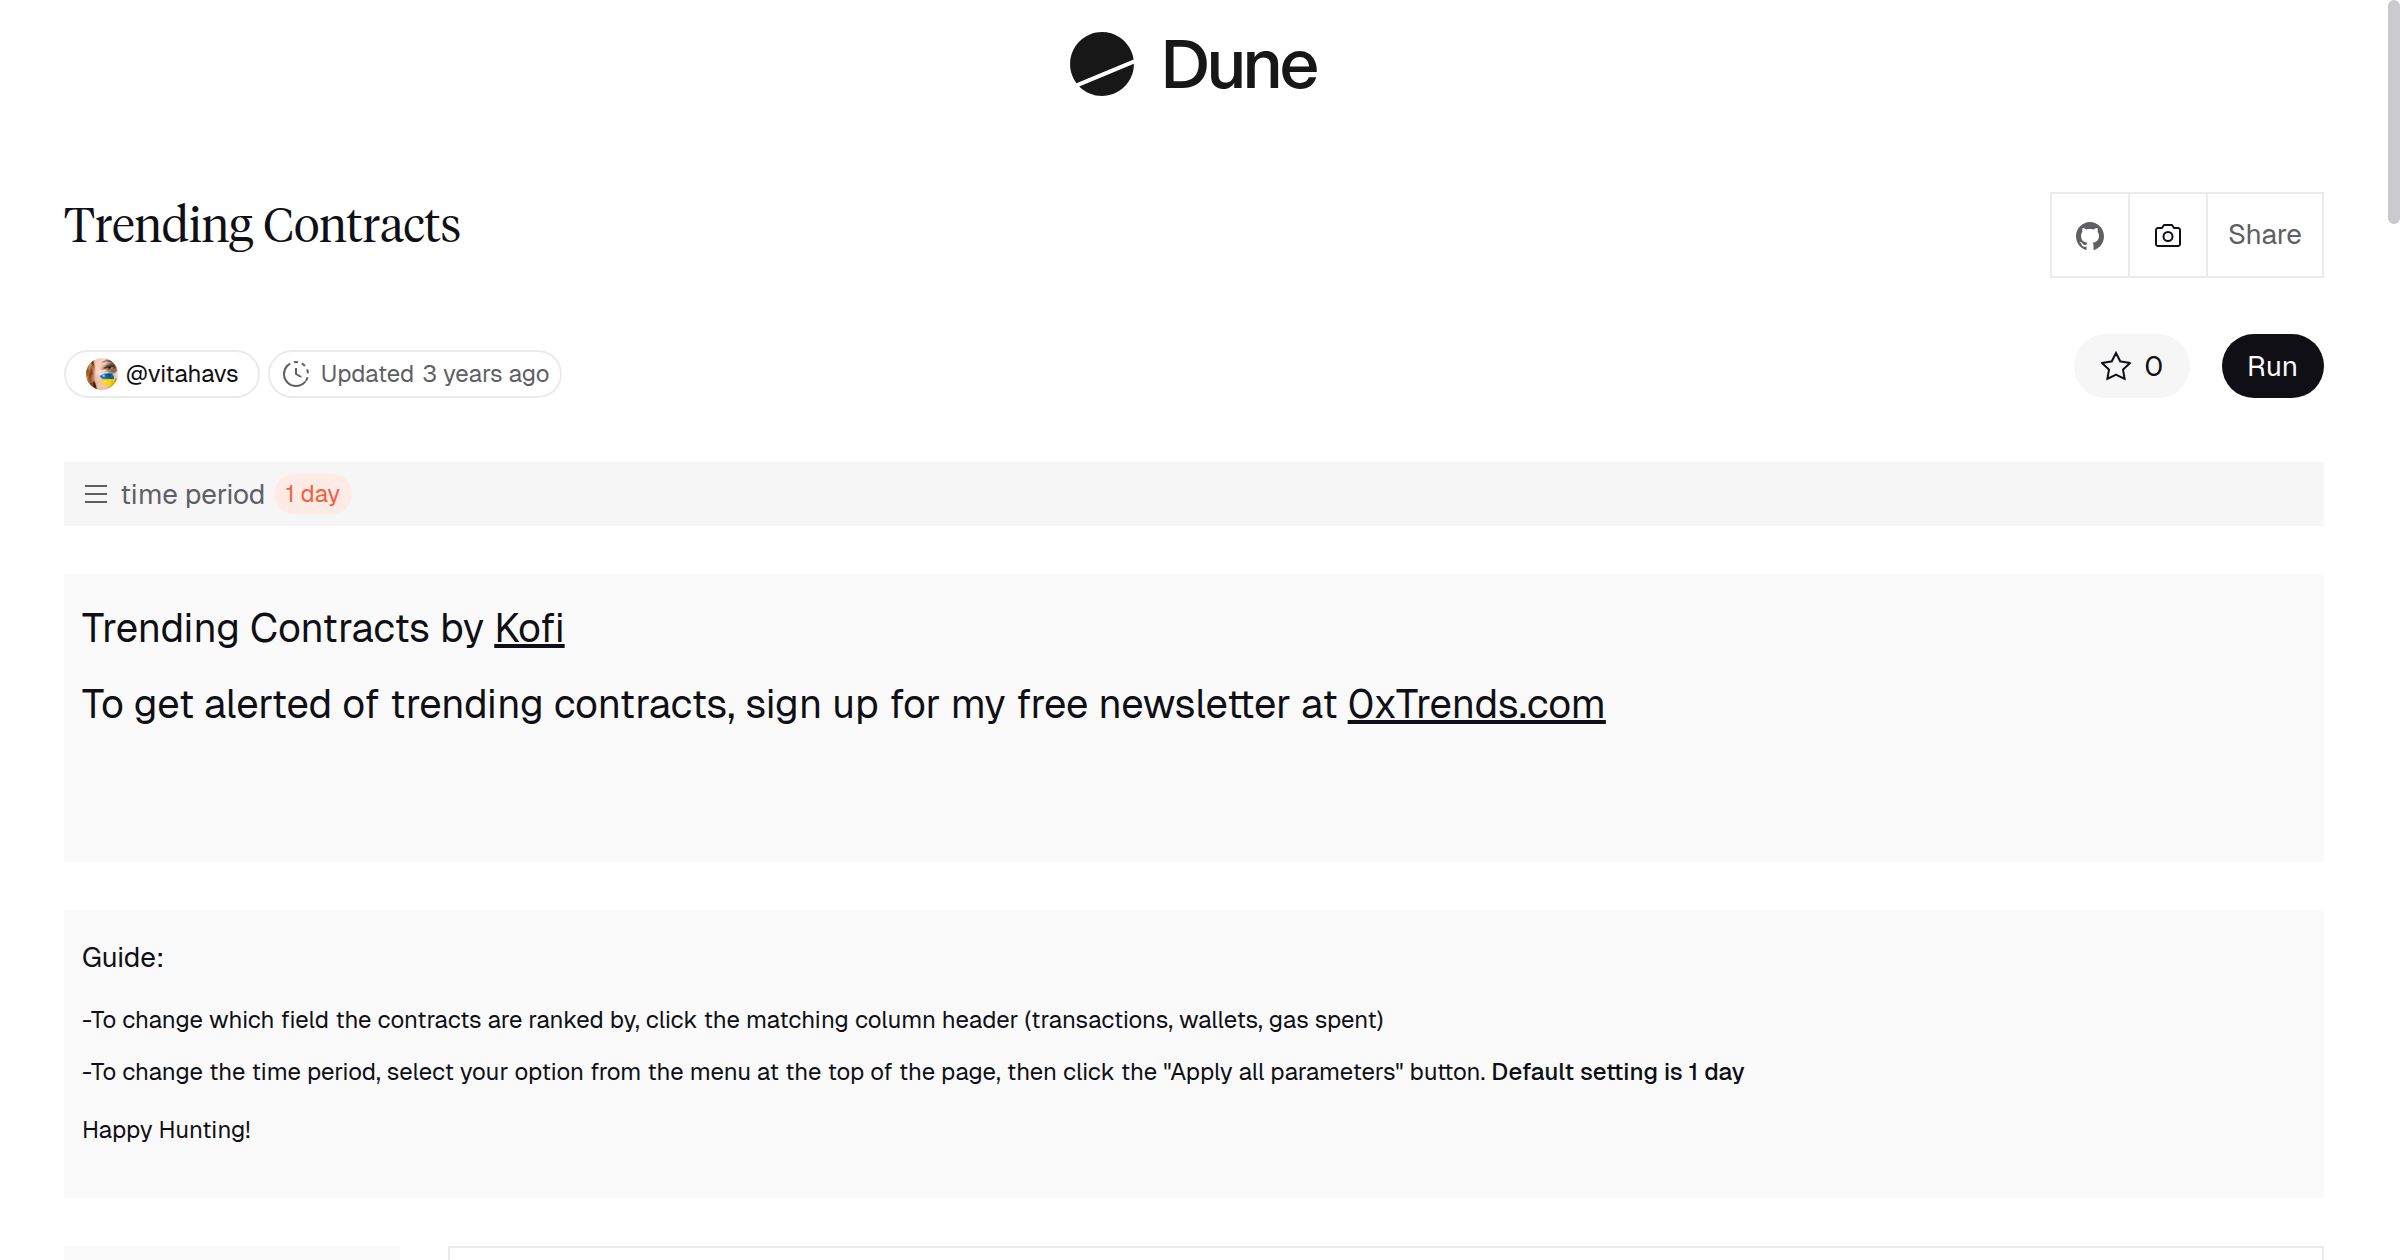Open the 0xTrends.com link
2400x1260 pixels.
1476,704
